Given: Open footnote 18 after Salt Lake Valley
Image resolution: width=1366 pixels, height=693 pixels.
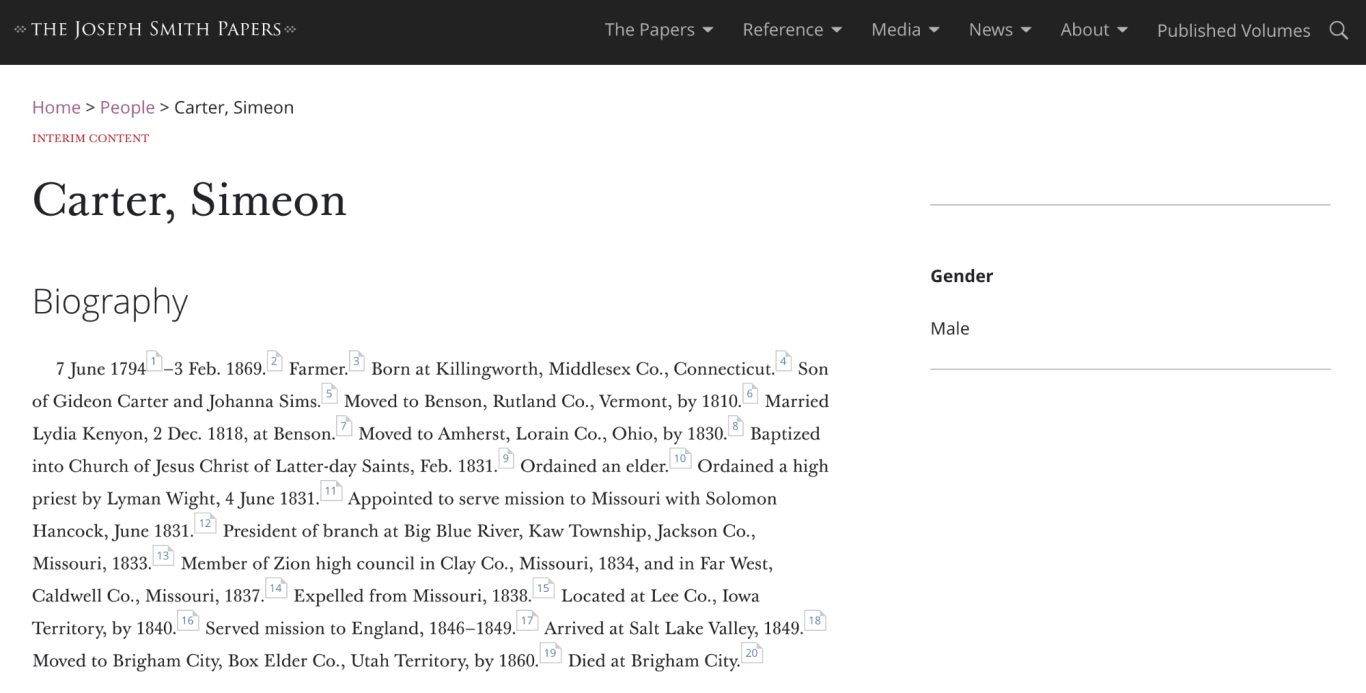Looking at the screenshot, I should (815, 621).
